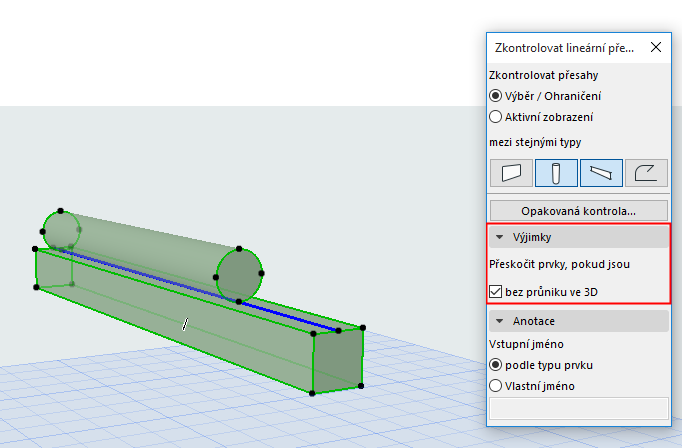Toggle the Wall element type icon
This screenshot has height=448, width=682.
click(511, 173)
